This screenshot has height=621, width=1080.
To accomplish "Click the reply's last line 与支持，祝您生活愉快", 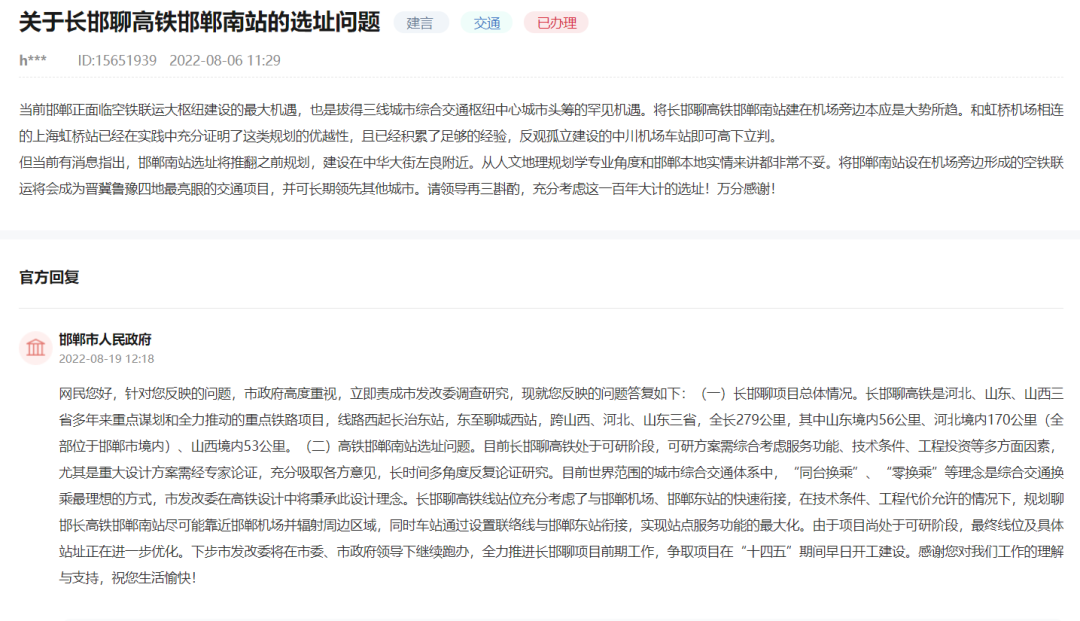I will tap(127, 578).
